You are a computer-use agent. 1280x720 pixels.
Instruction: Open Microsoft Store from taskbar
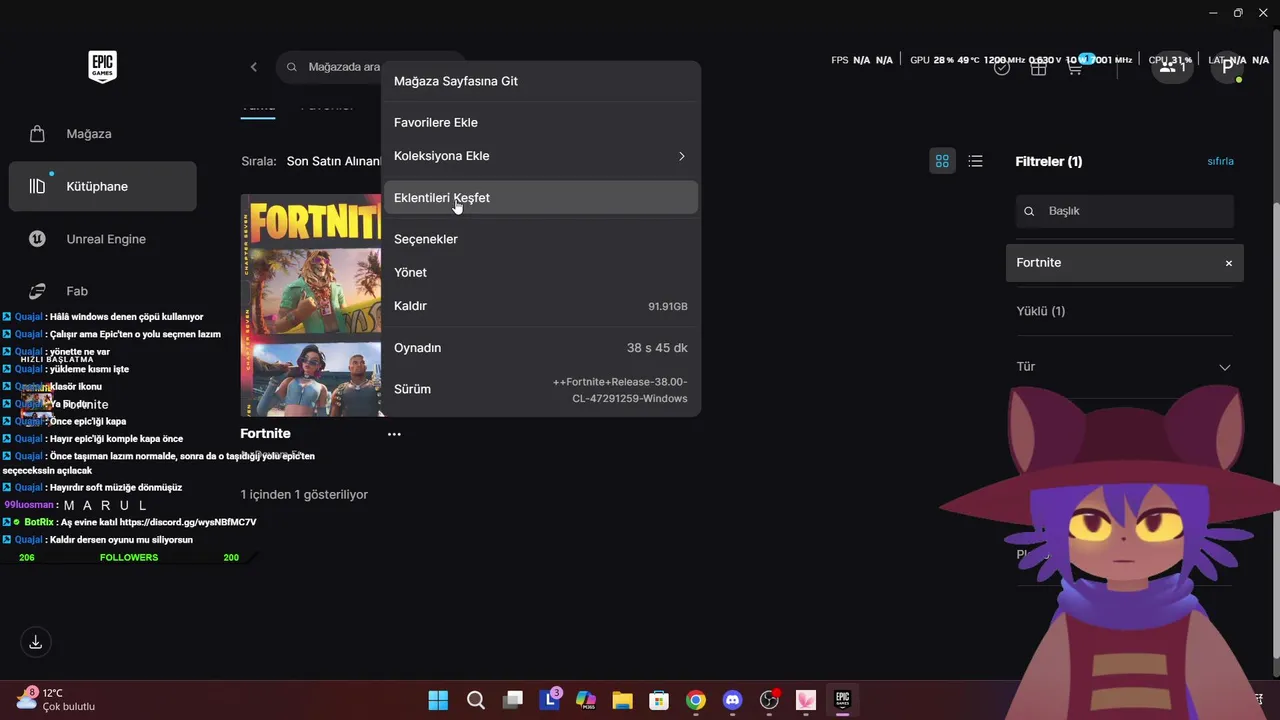659,700
